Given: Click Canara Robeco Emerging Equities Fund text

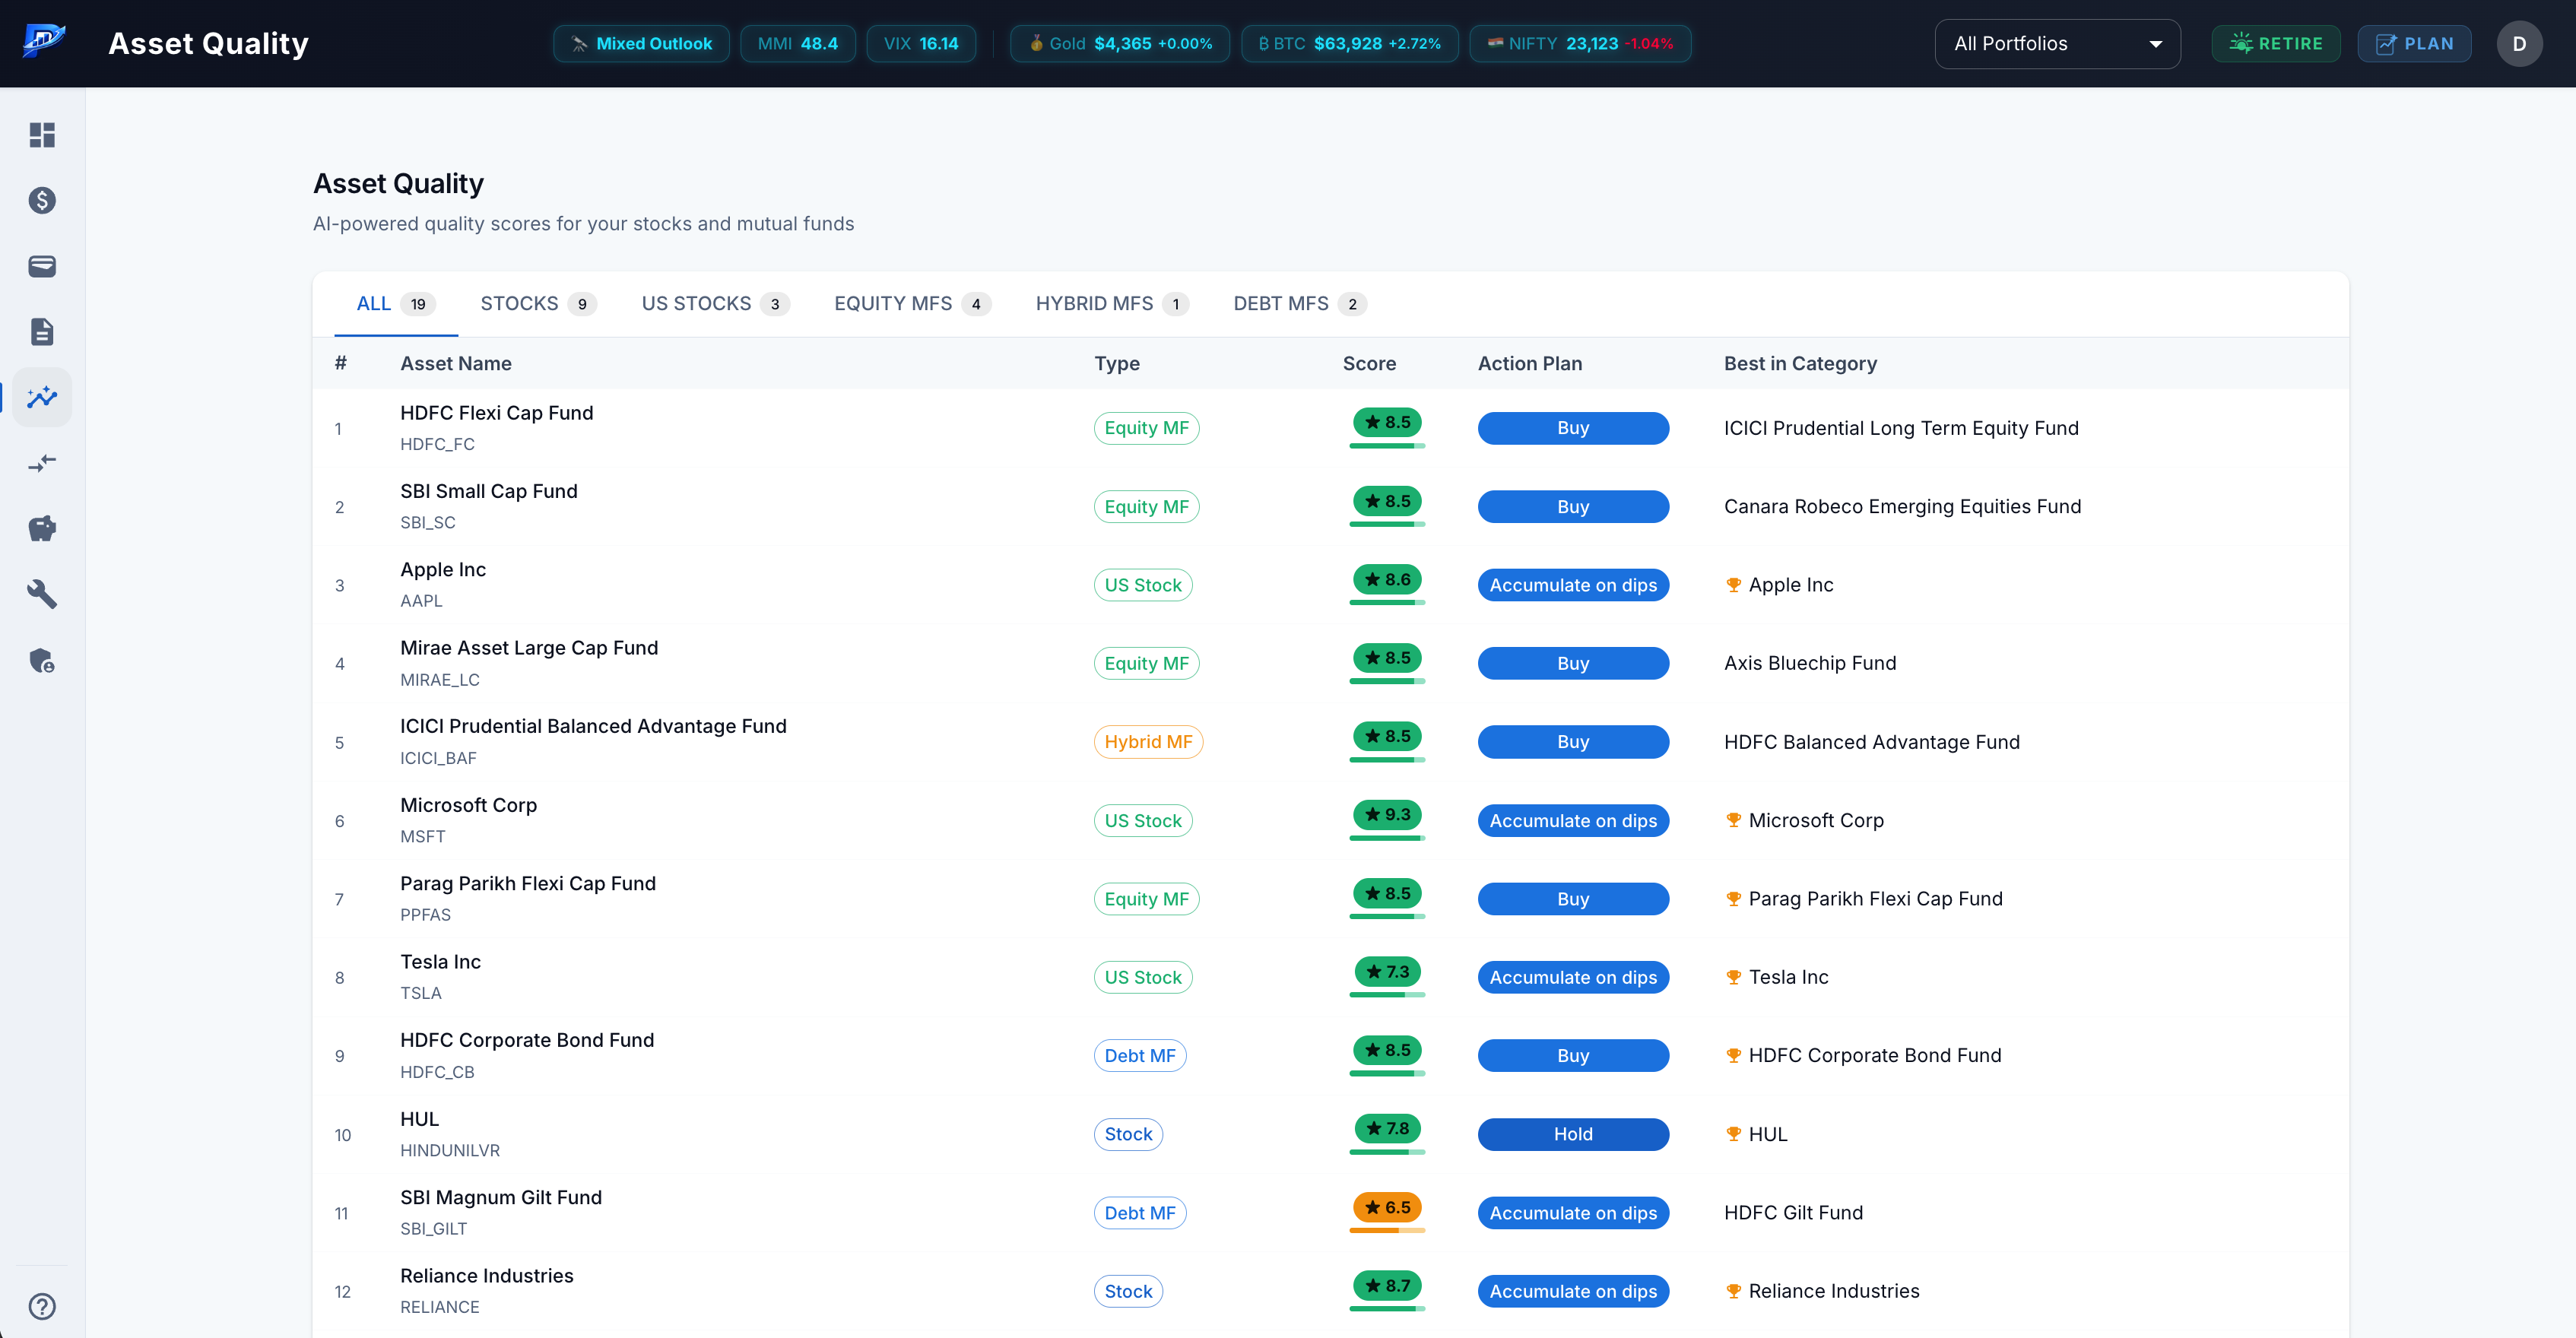Looking at the screenshot, I should pyautogui.click(x=1902, y=506).
